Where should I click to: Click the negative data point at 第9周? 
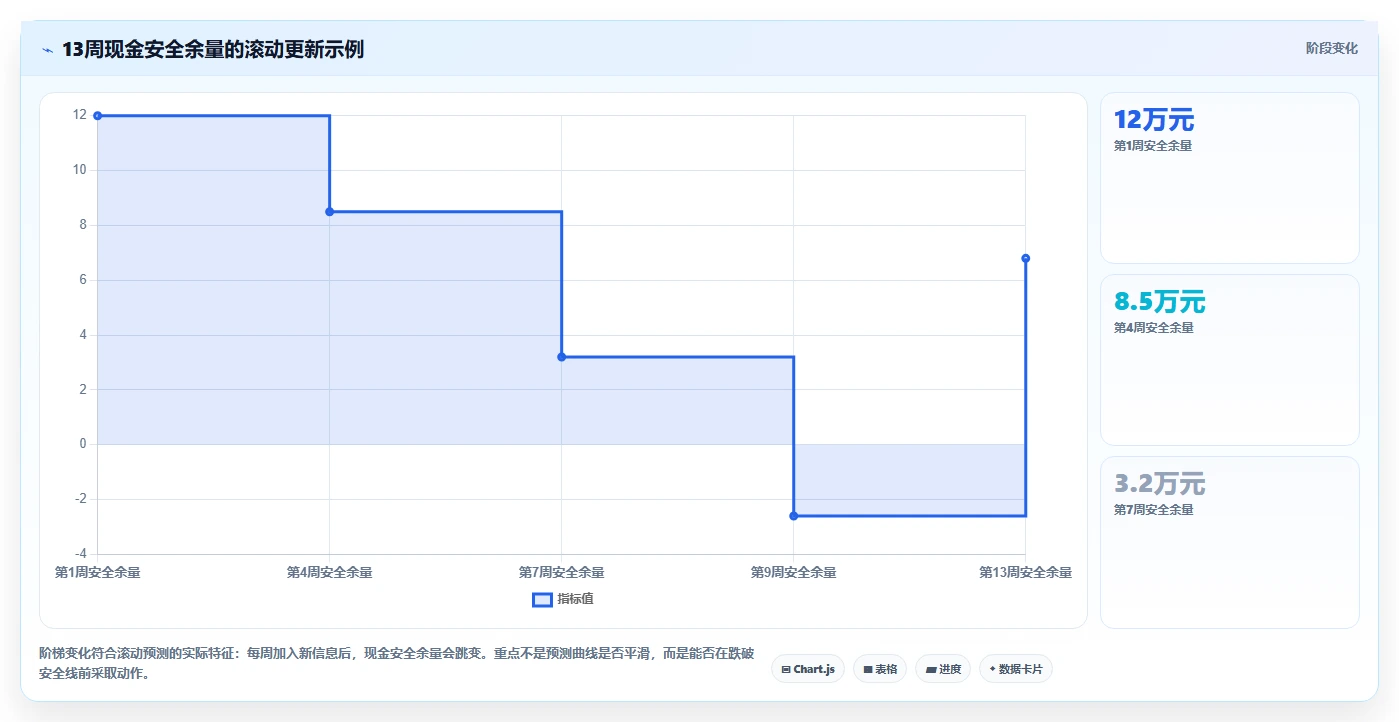[793, 516]
